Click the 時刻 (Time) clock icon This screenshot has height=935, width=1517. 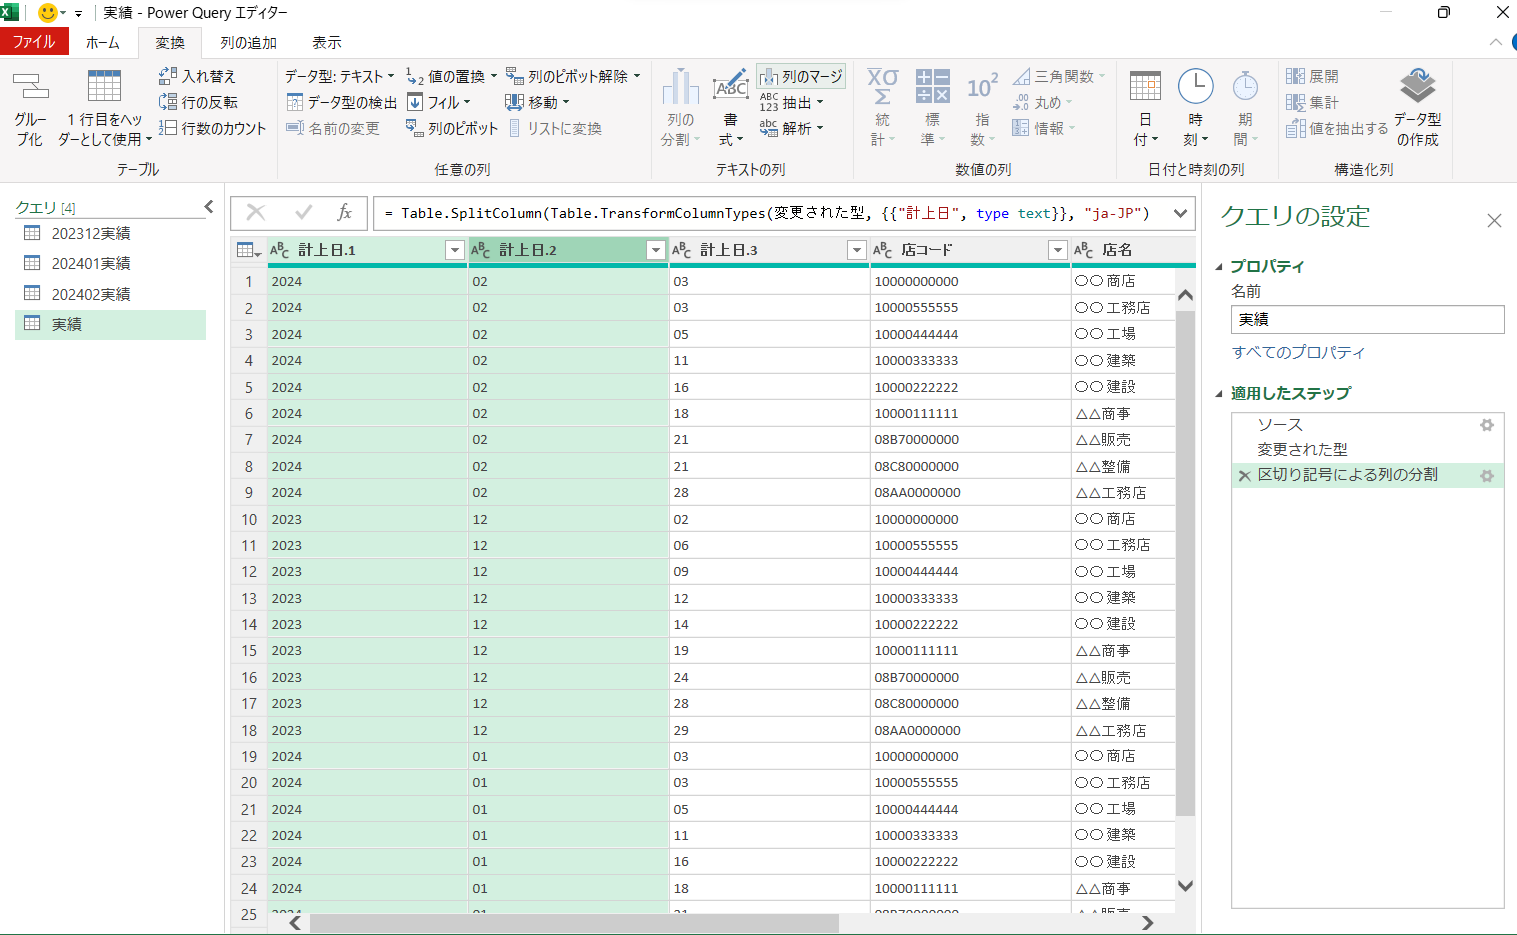point(1195,87)
